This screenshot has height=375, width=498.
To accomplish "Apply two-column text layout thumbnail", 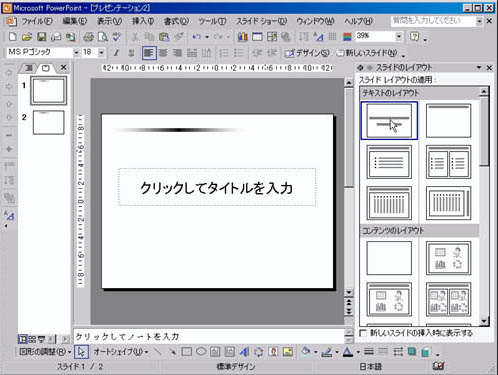I will [448, 162].
